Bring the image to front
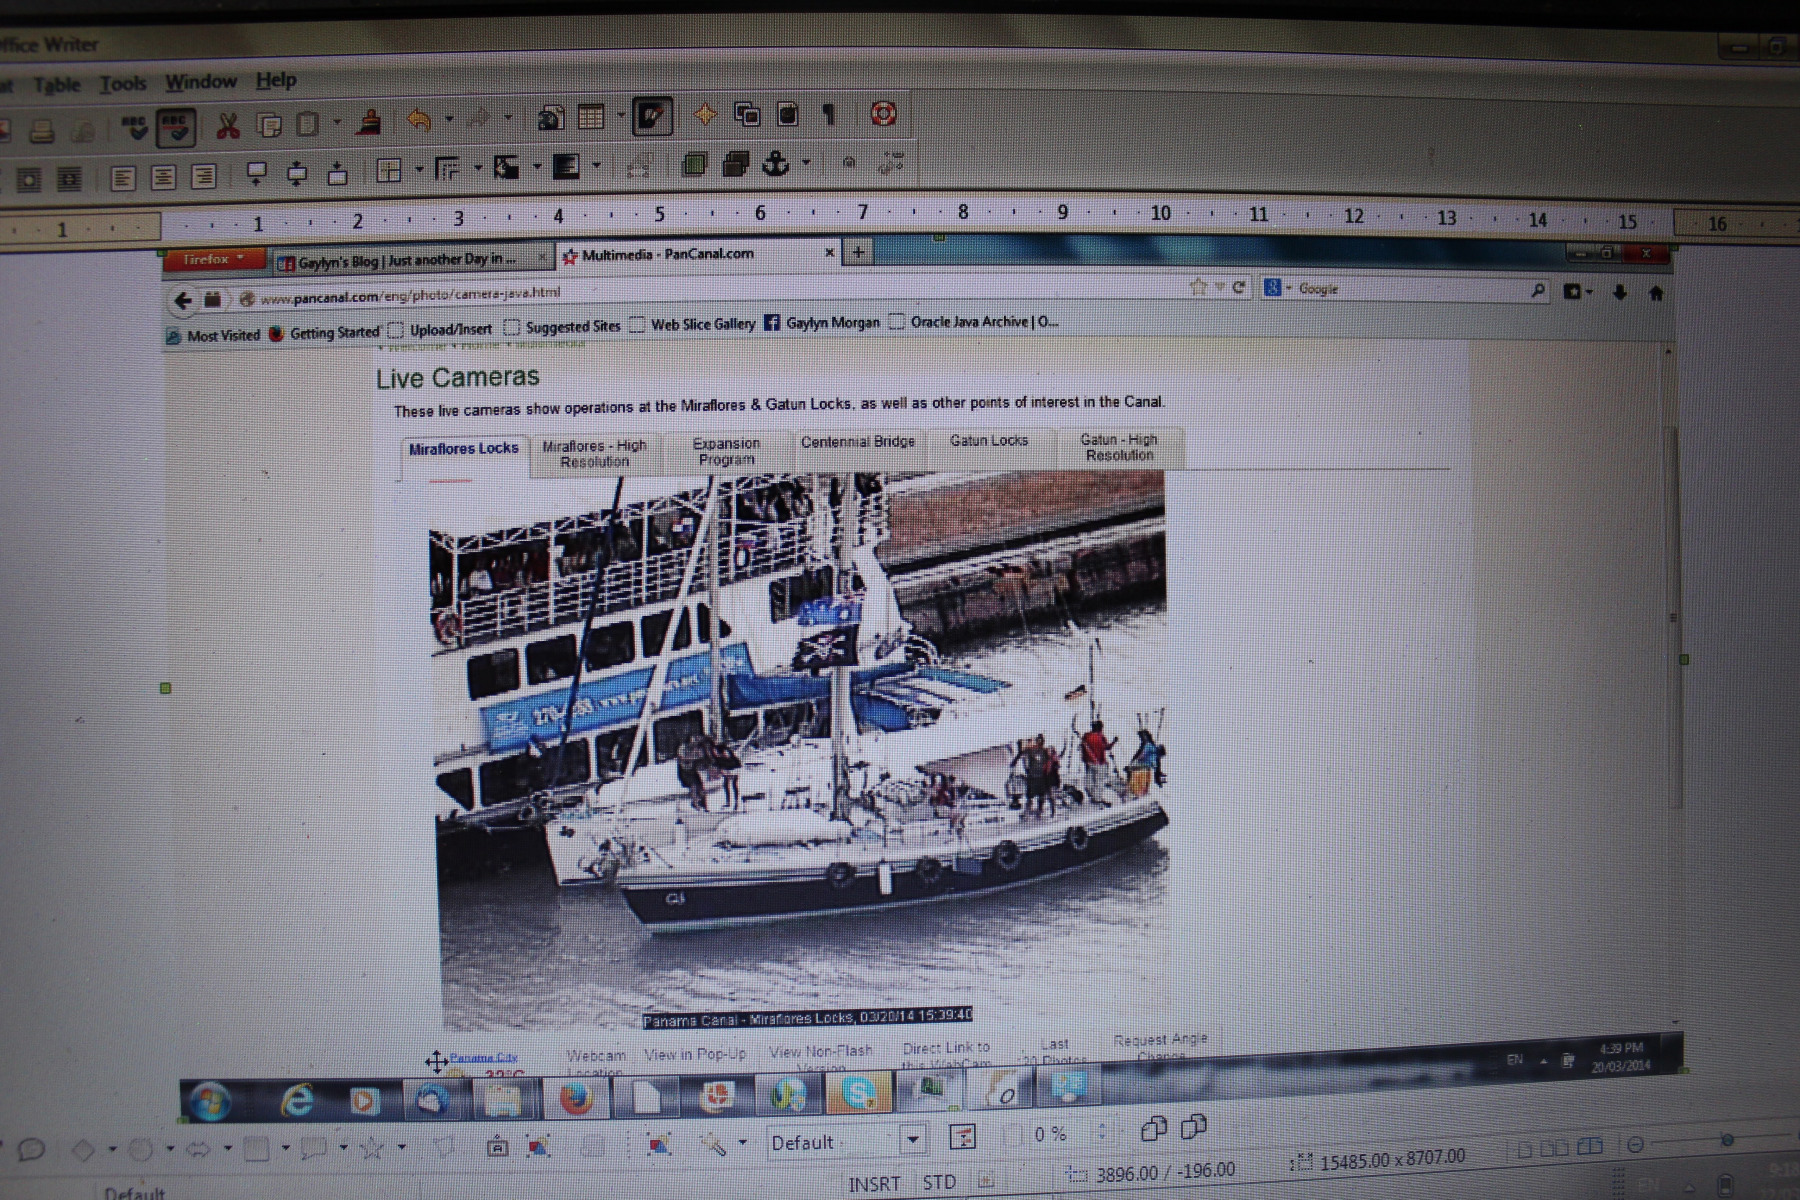The width and height of the screenshot is (1800, 1200). [x=695, y=163]
